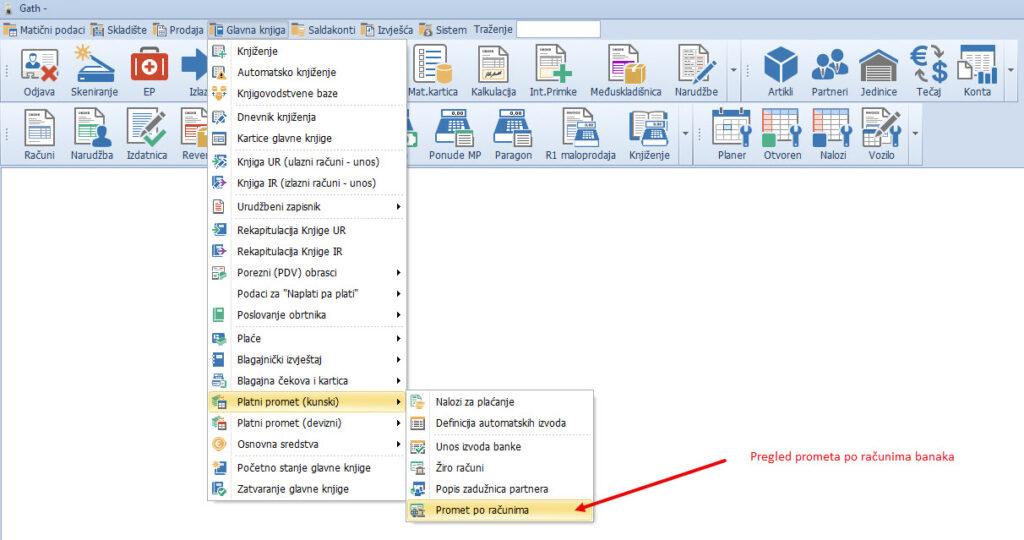
Task: Click the Artikli cube icon
Action: [780, 71]
